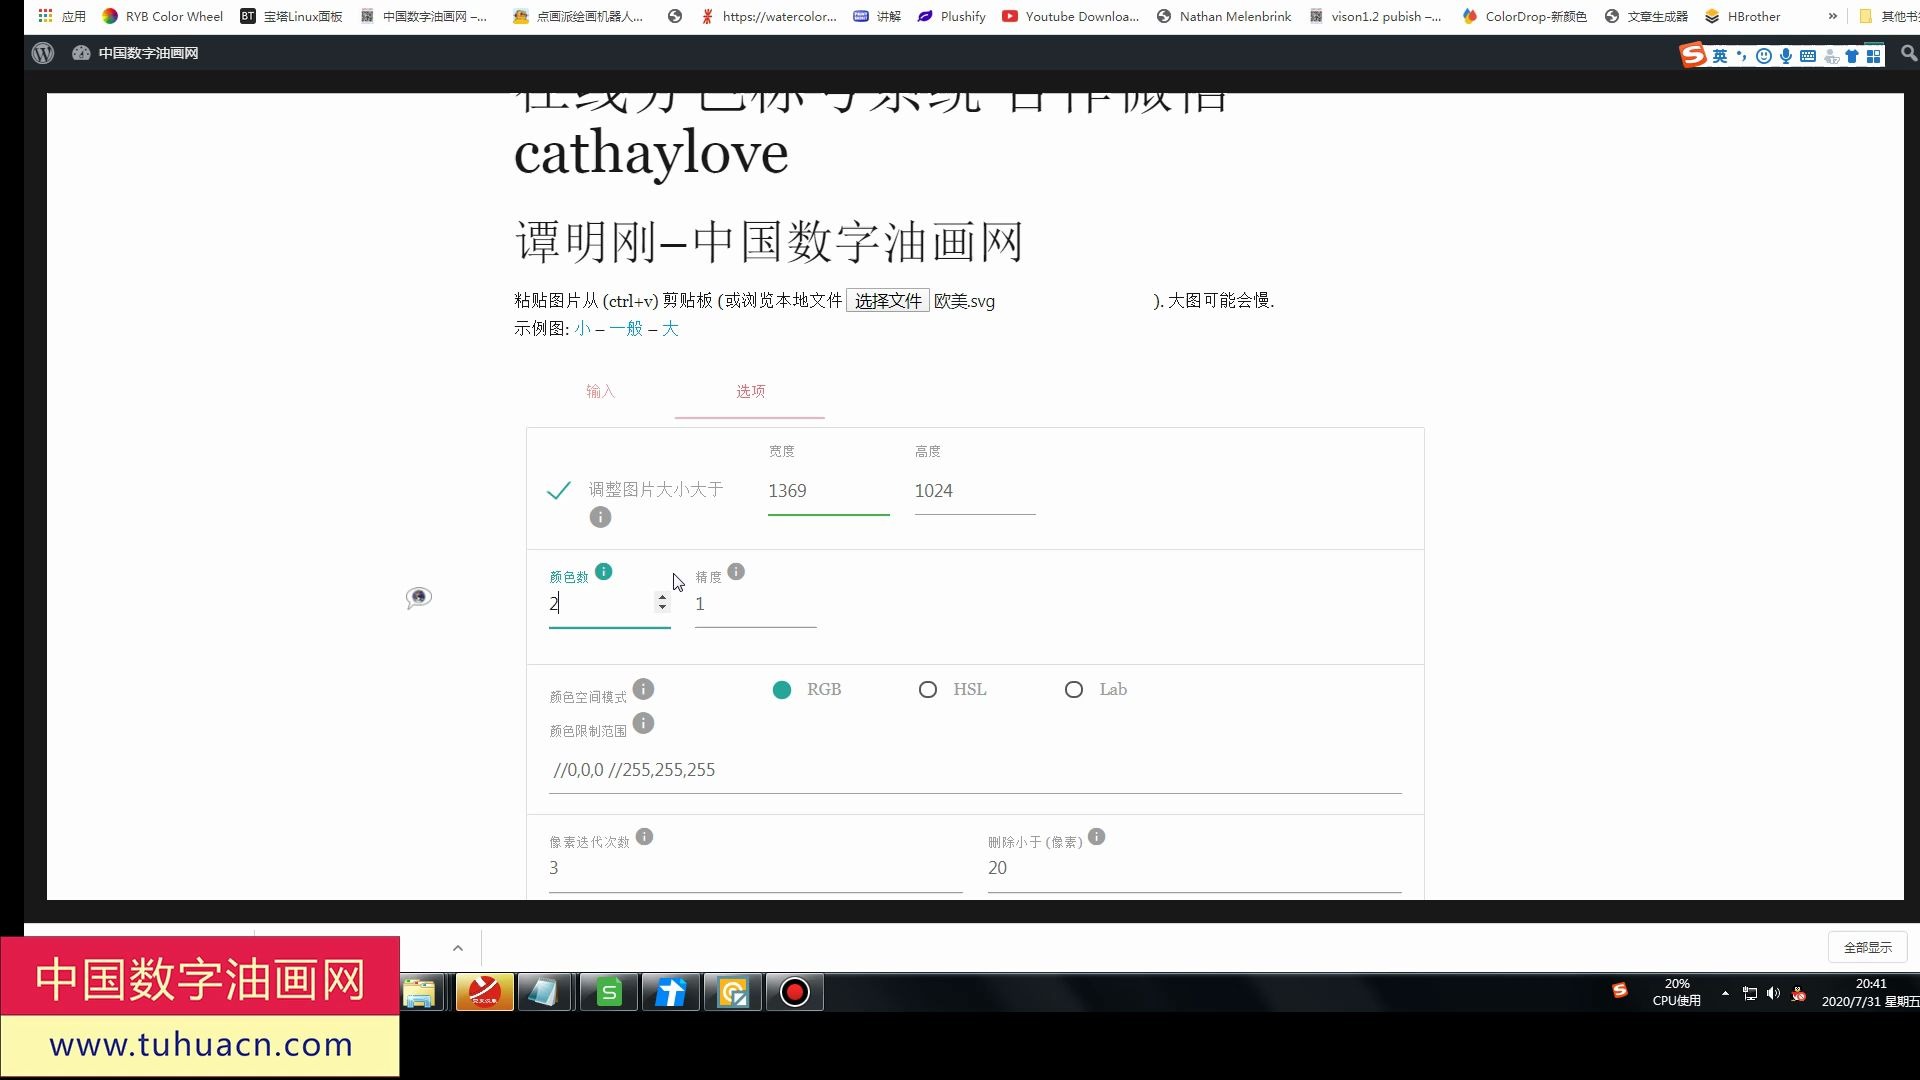The height and width of the screenshot is (1080, 1920).
Task: Click the admin bar search magnifier
Action: 1909,53
